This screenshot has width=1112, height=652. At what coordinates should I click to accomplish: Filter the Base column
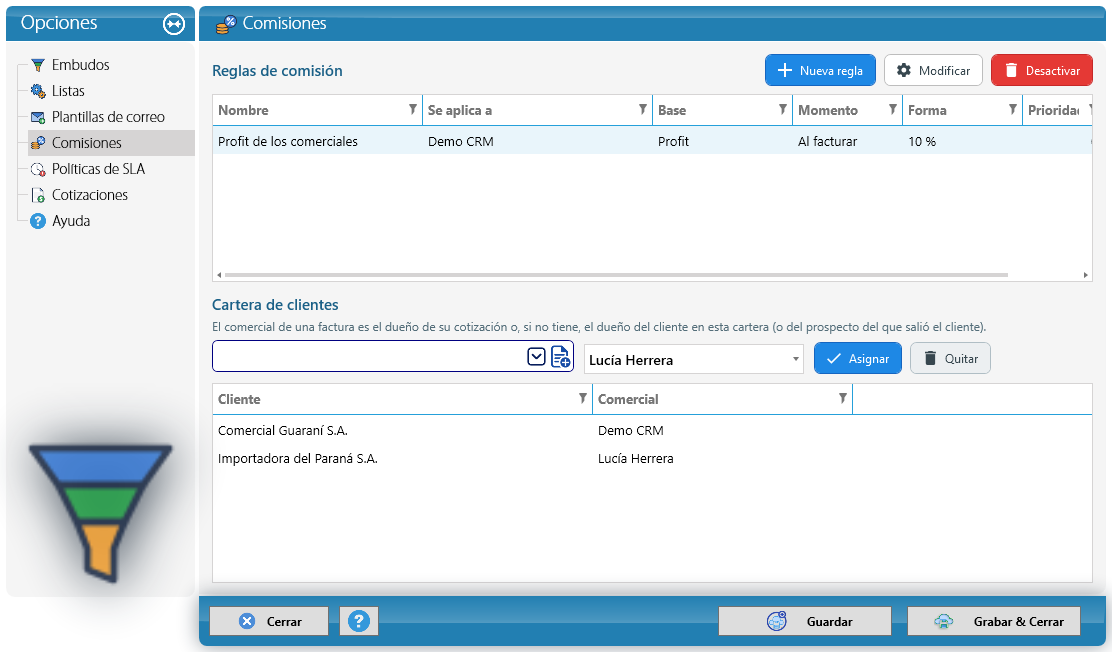783,109
